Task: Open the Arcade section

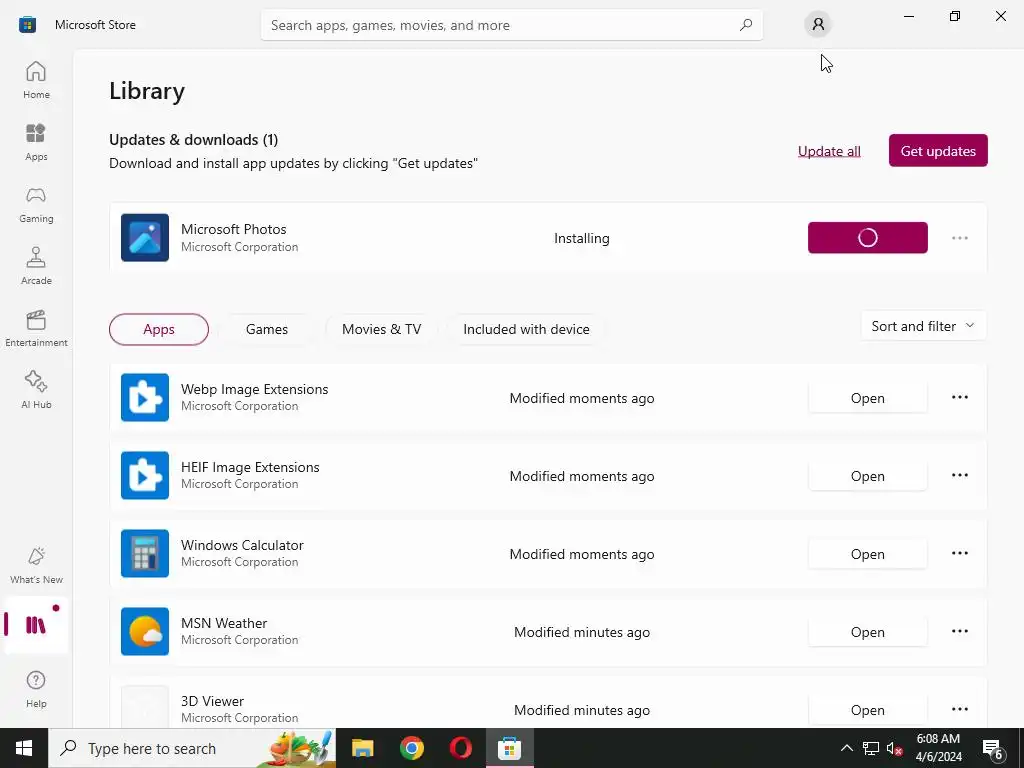Action: (x=36, y=266)
